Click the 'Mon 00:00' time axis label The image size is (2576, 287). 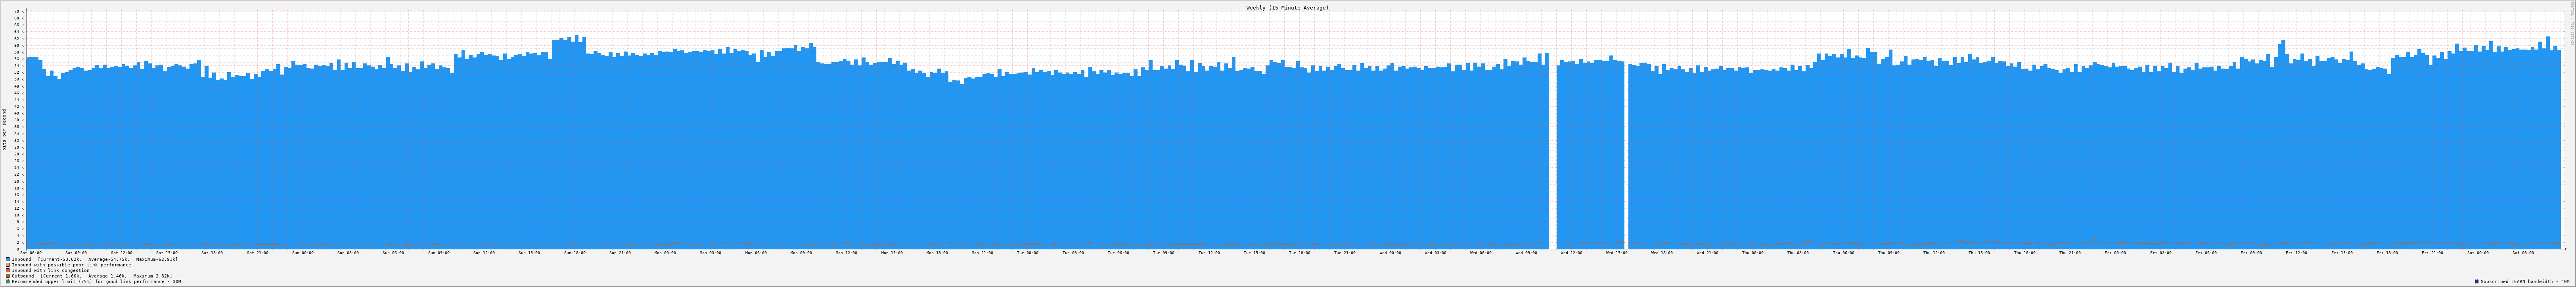pyautogui.click(x=665, y=253)
